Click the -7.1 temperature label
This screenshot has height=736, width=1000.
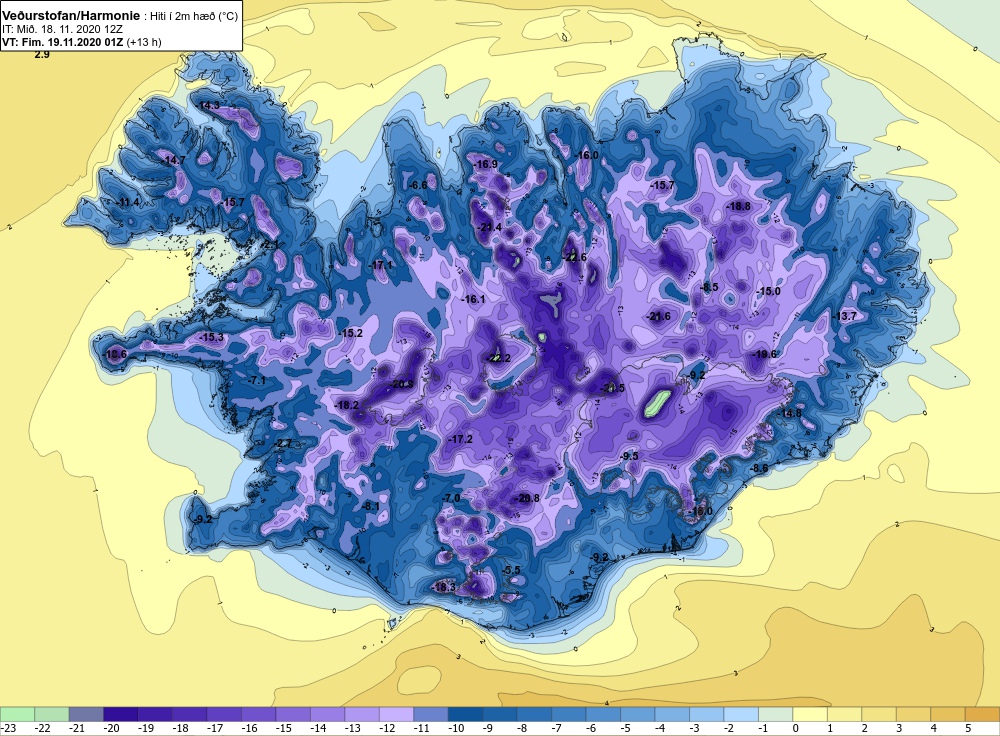pyautogui.click(x=257, y=380)
